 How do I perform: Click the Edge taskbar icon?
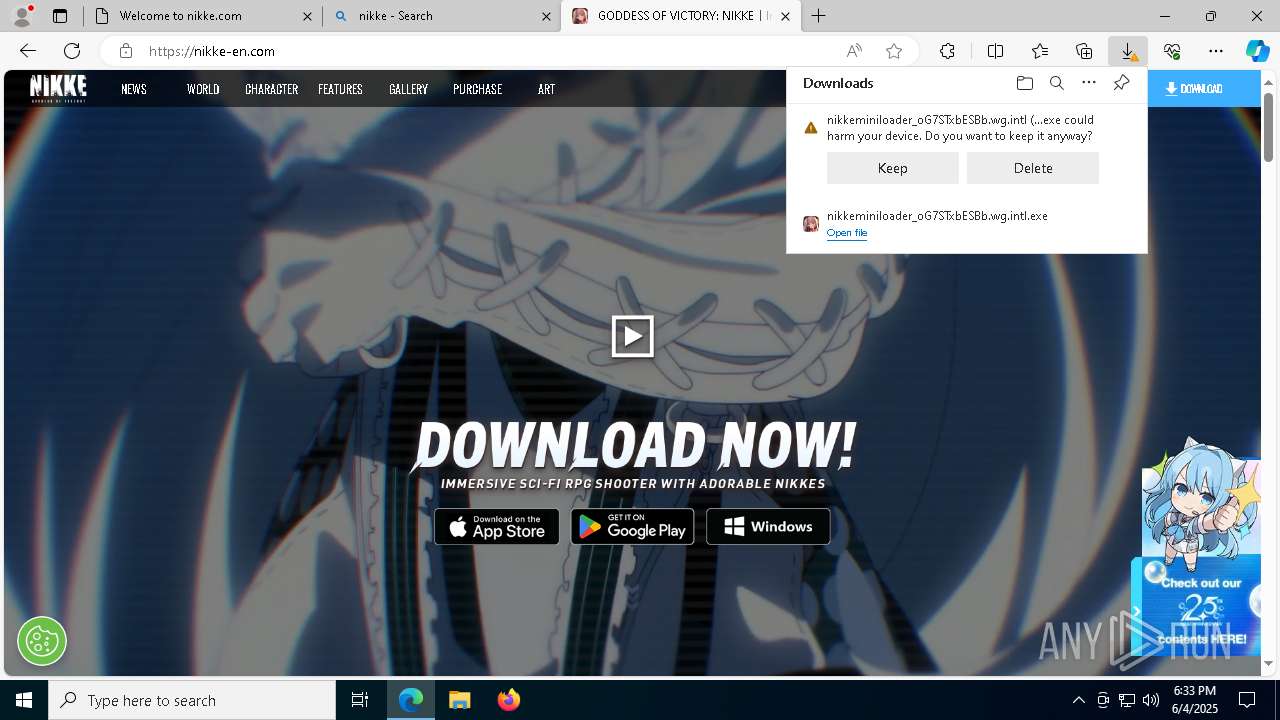point(411,700)
